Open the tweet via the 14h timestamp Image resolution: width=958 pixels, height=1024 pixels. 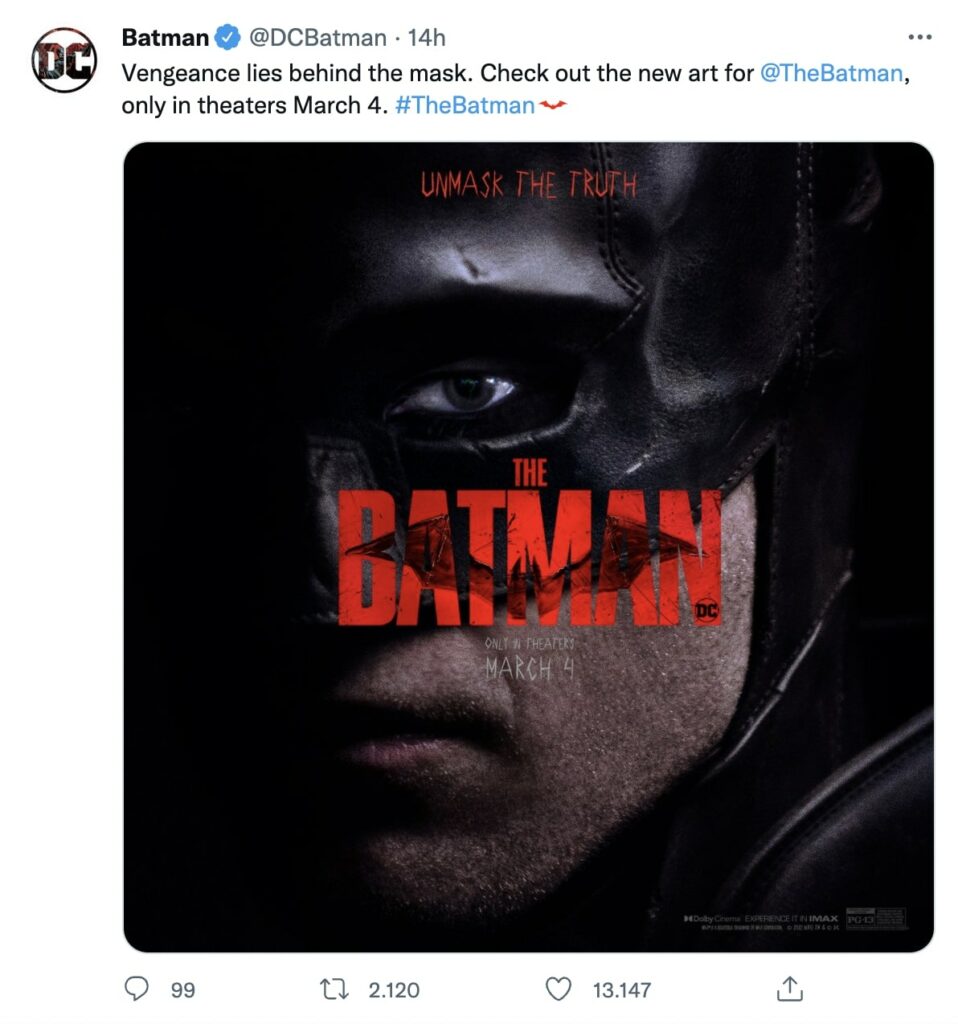coord(426,38)
